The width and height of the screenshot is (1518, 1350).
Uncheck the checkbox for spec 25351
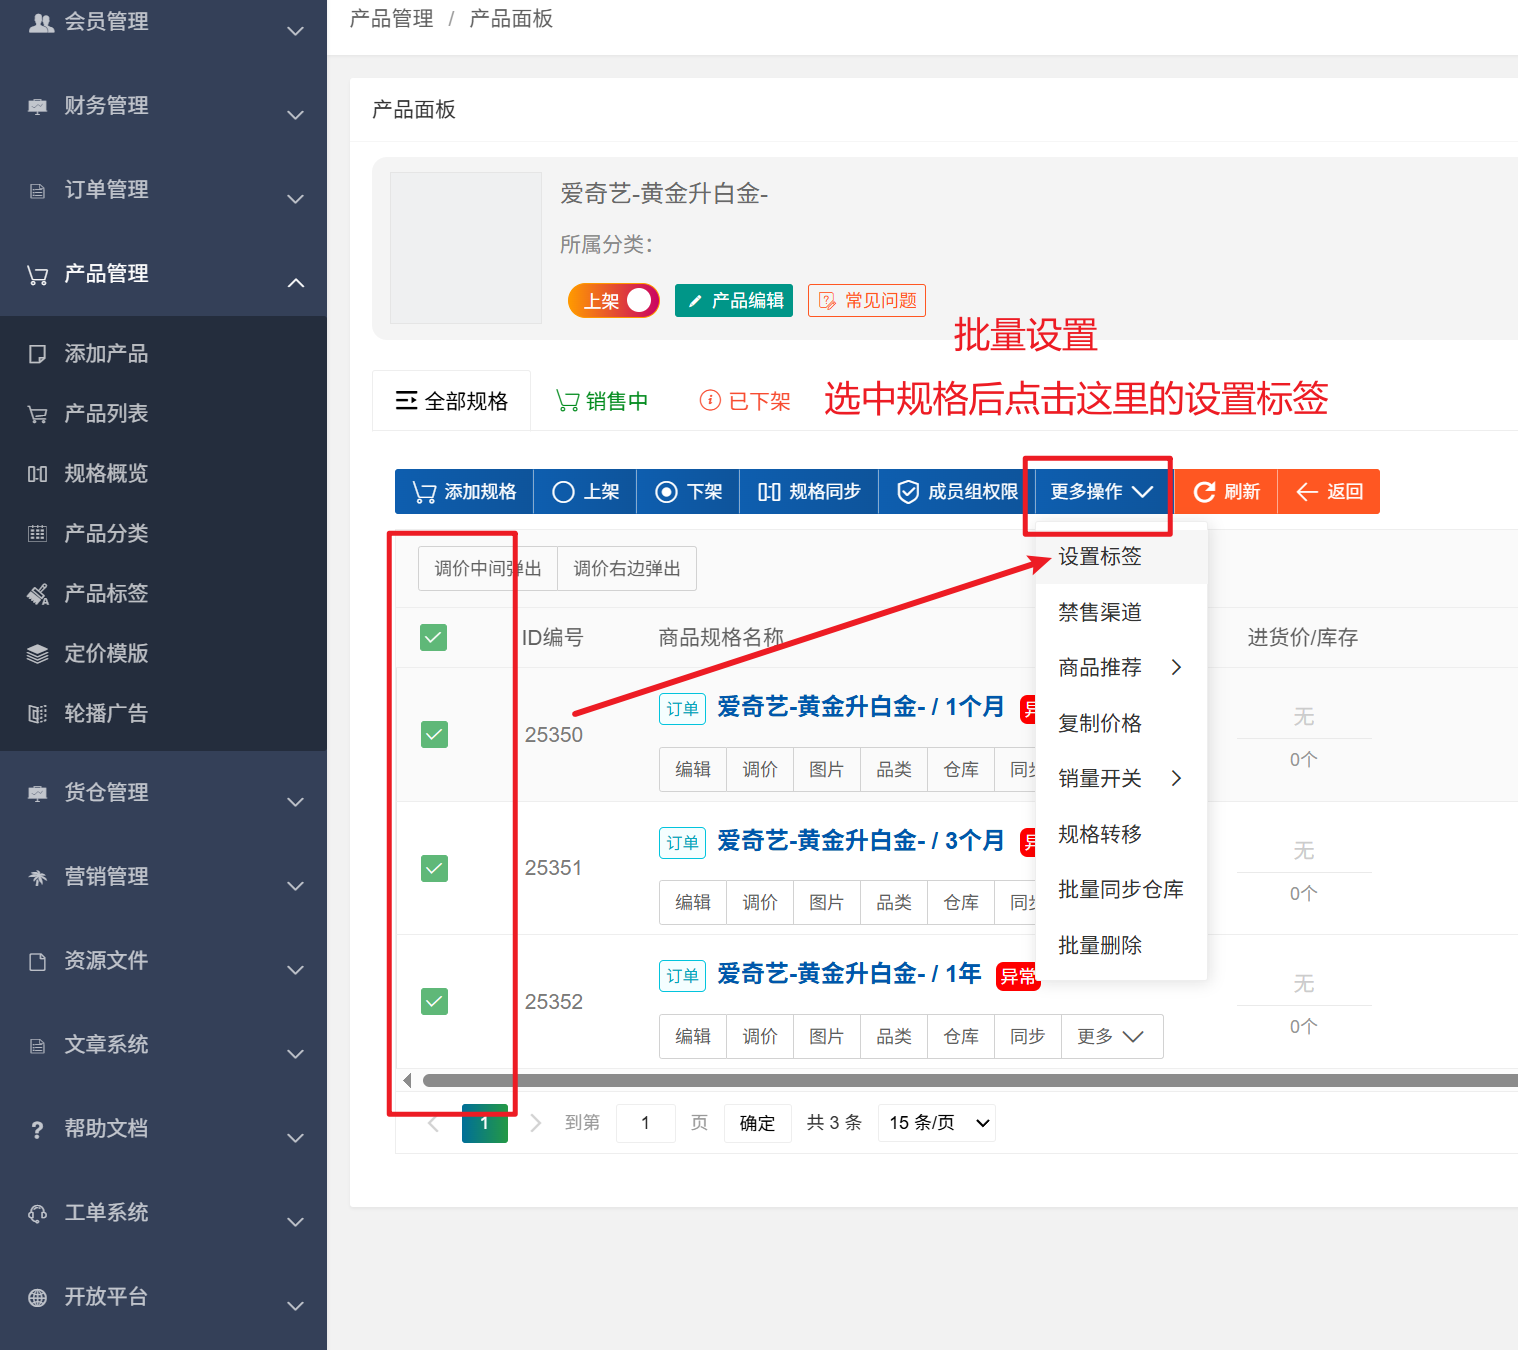point(434,868)
